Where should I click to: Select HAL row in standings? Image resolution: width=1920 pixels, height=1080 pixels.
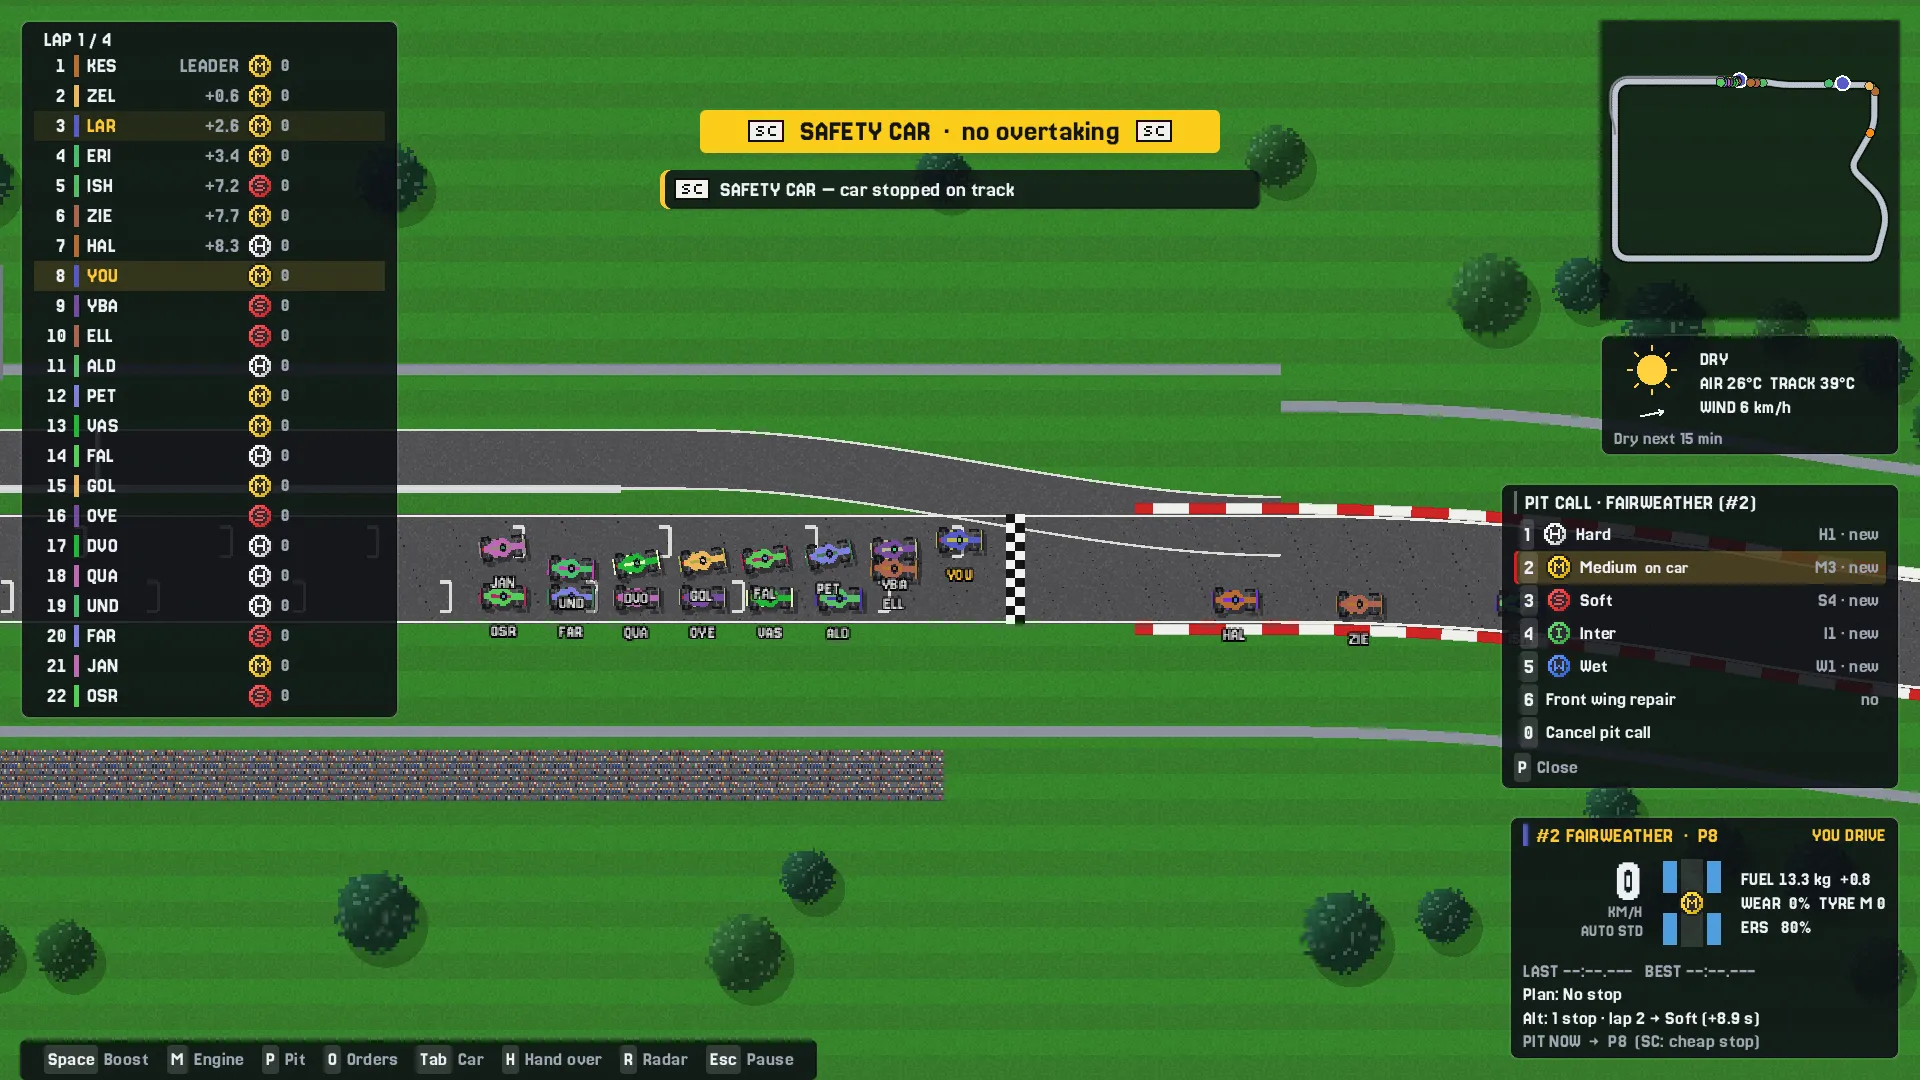coord(209,246)
